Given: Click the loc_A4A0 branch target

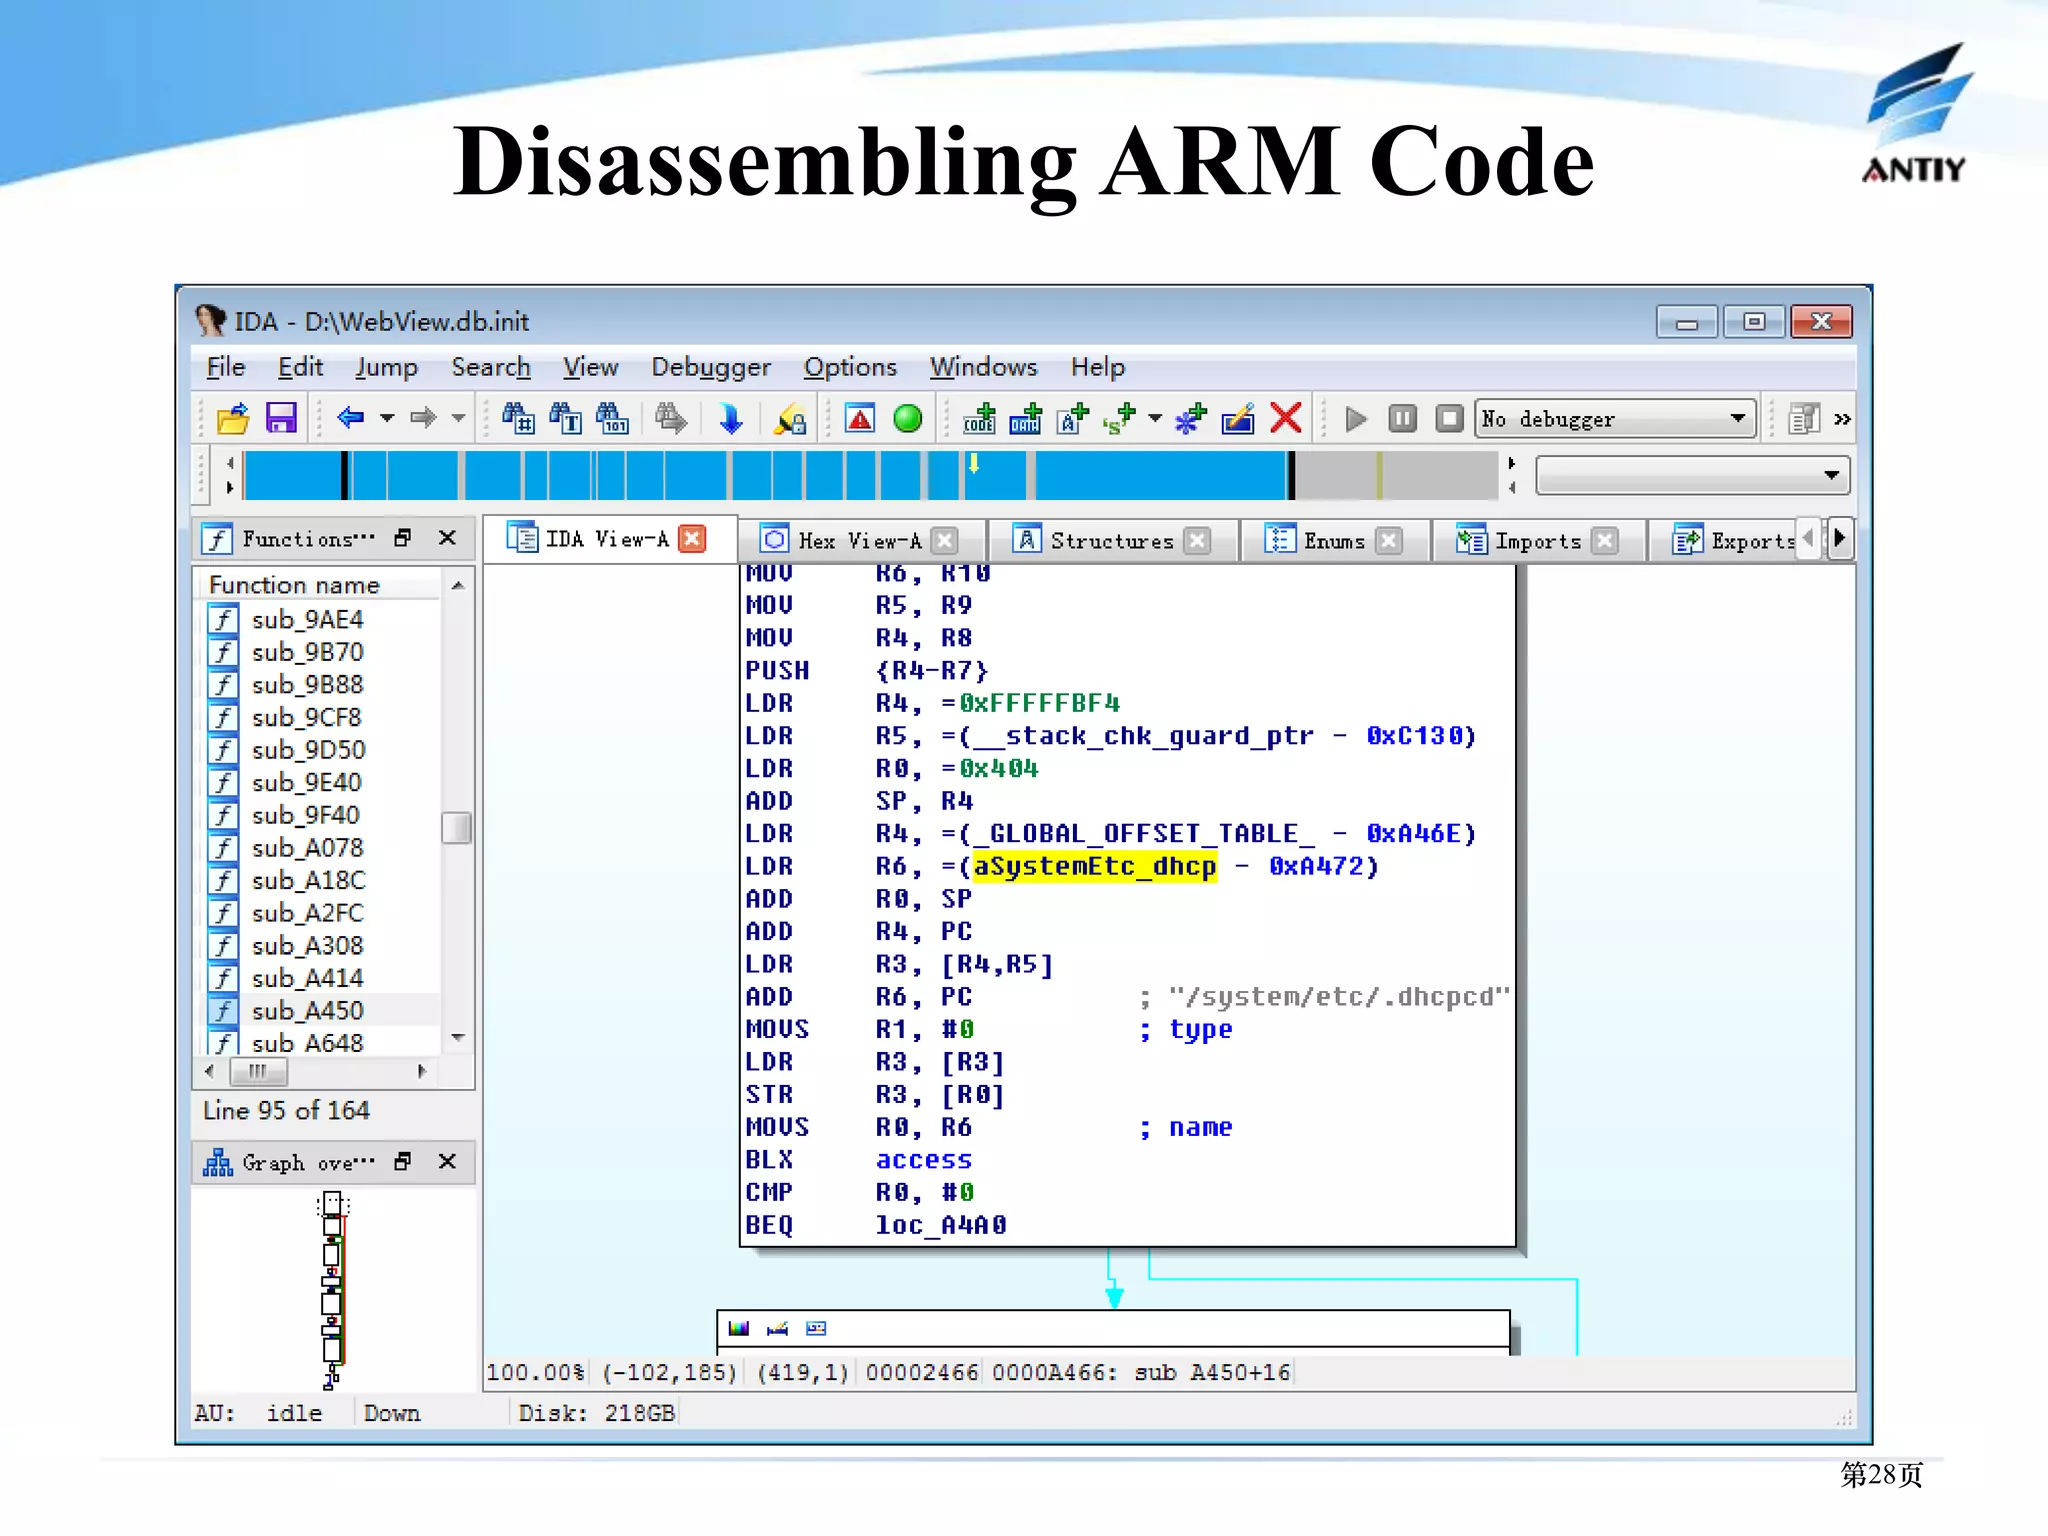Looking at the screenshot, I should point(941,1225).
